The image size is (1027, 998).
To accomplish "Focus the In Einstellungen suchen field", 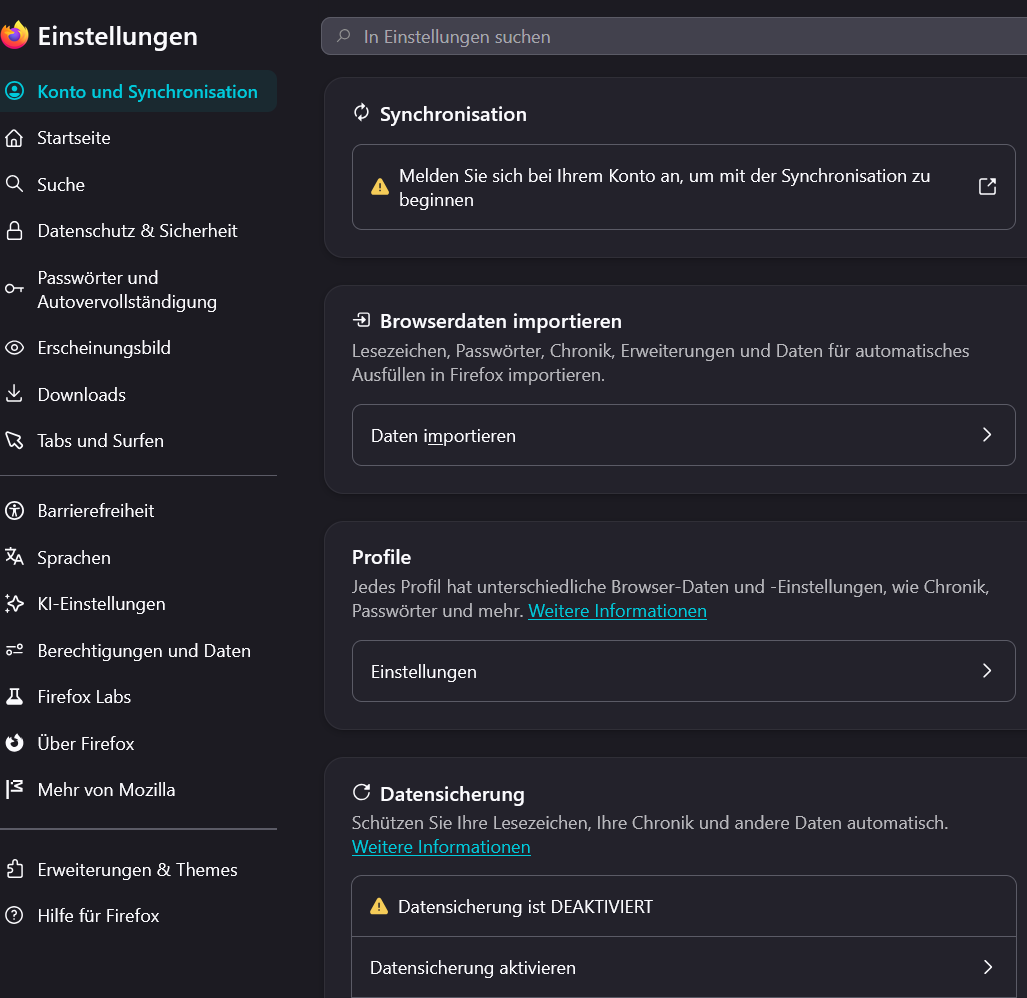I will pos(674,36).
